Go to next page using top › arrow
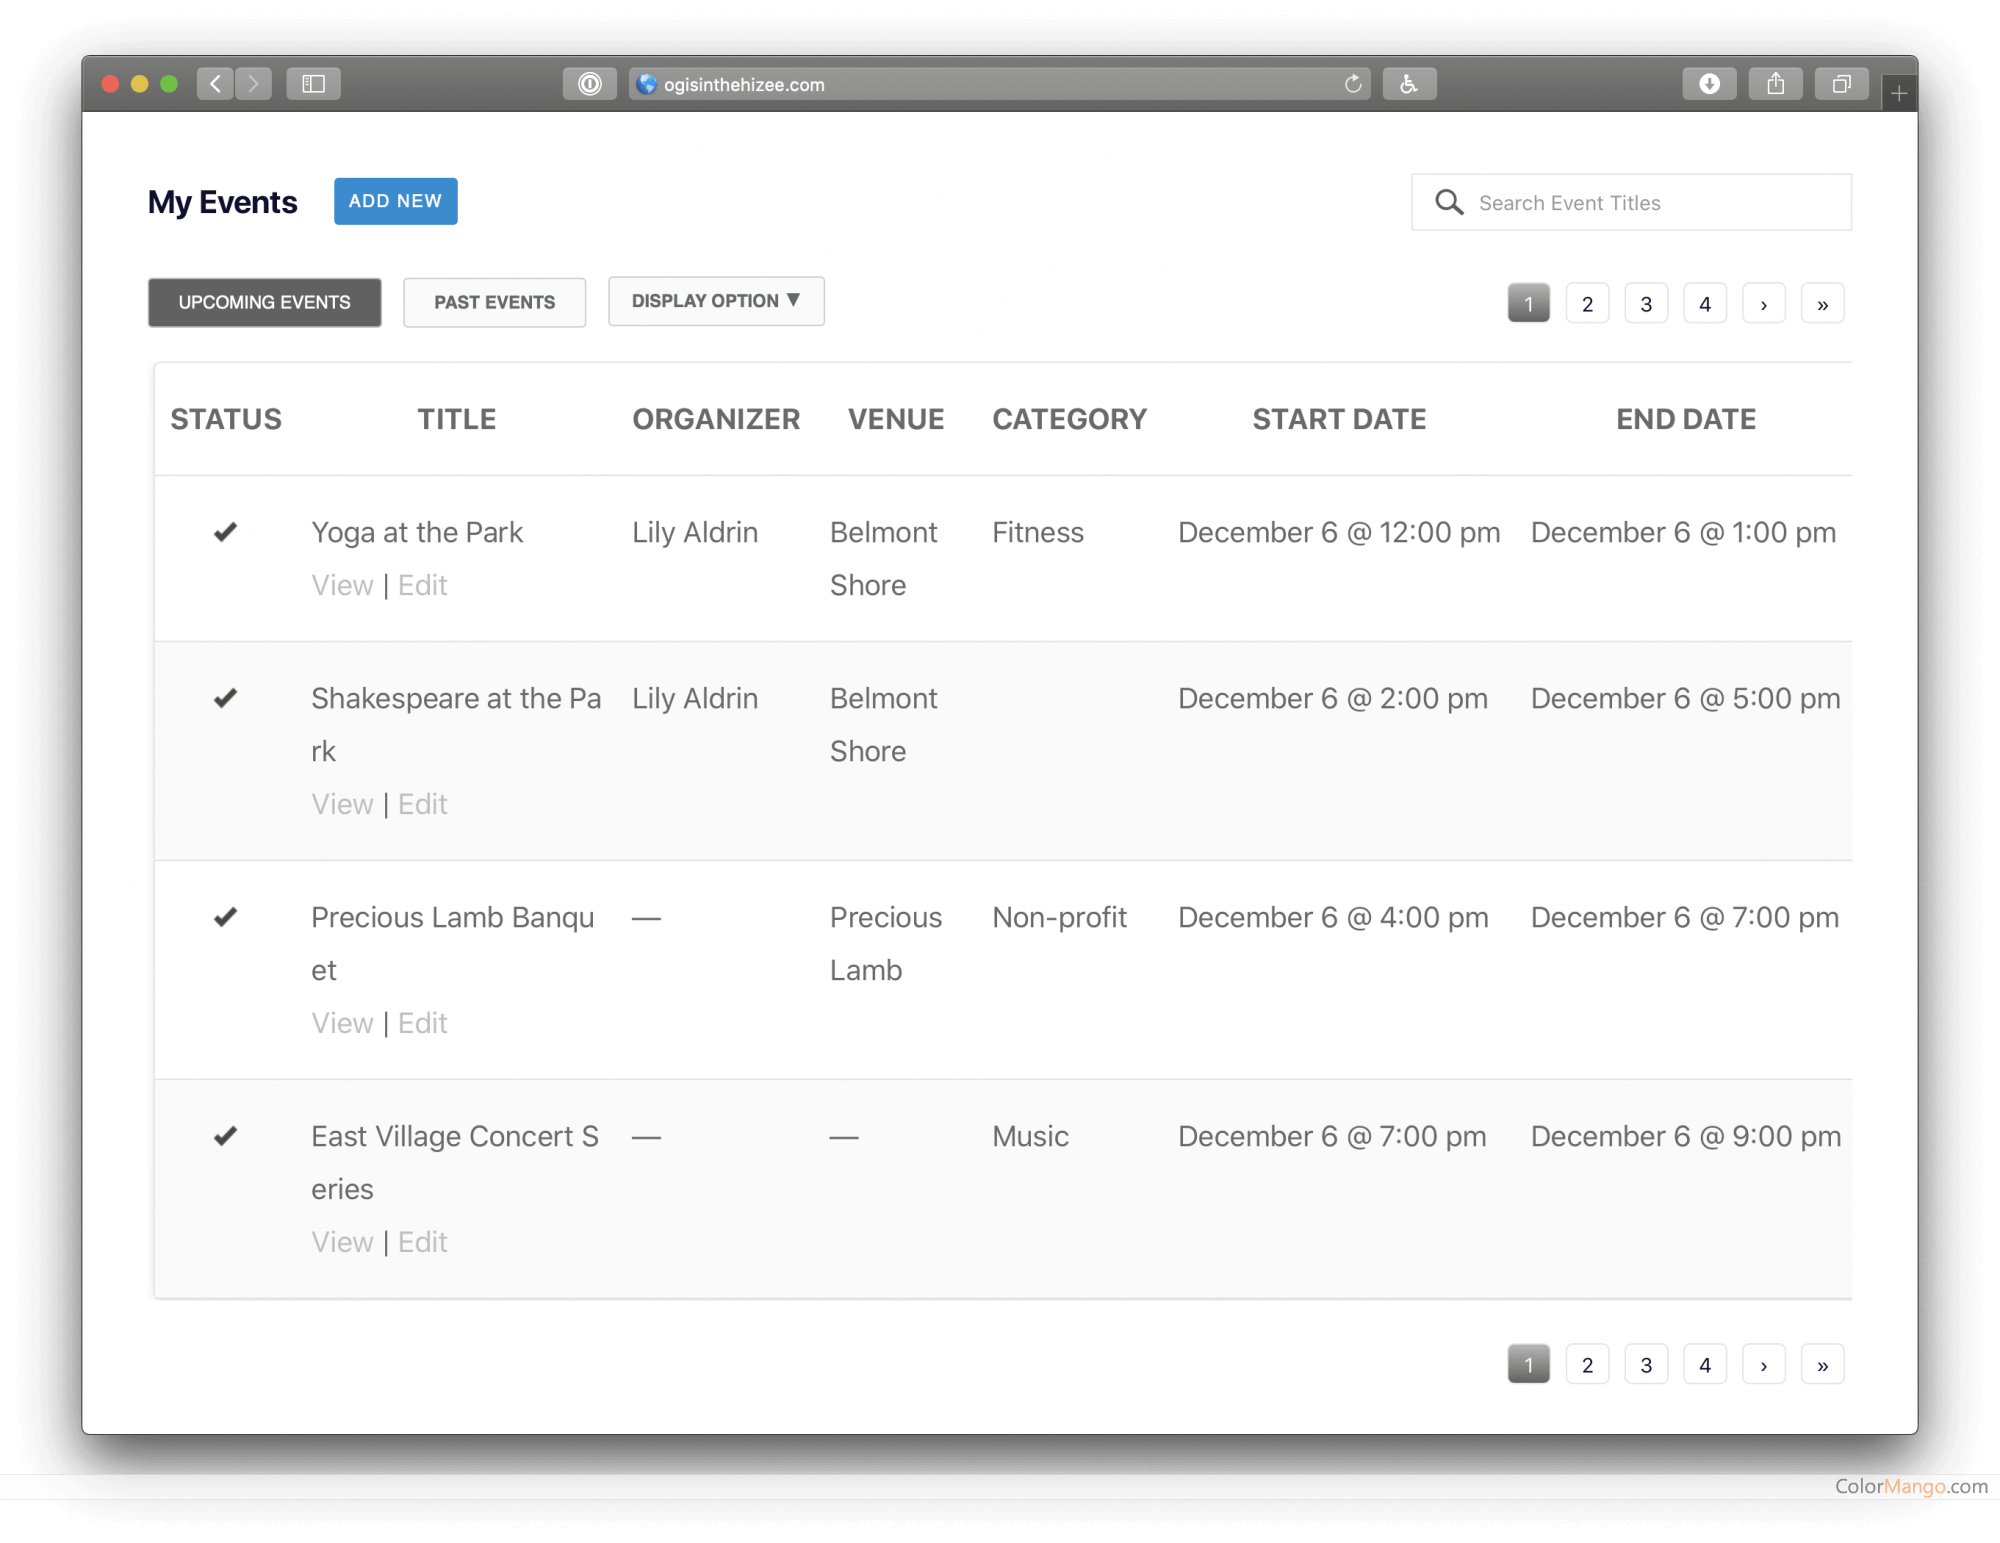The width and height of the screenshot is (2000, 1543). click(1763, 304)
